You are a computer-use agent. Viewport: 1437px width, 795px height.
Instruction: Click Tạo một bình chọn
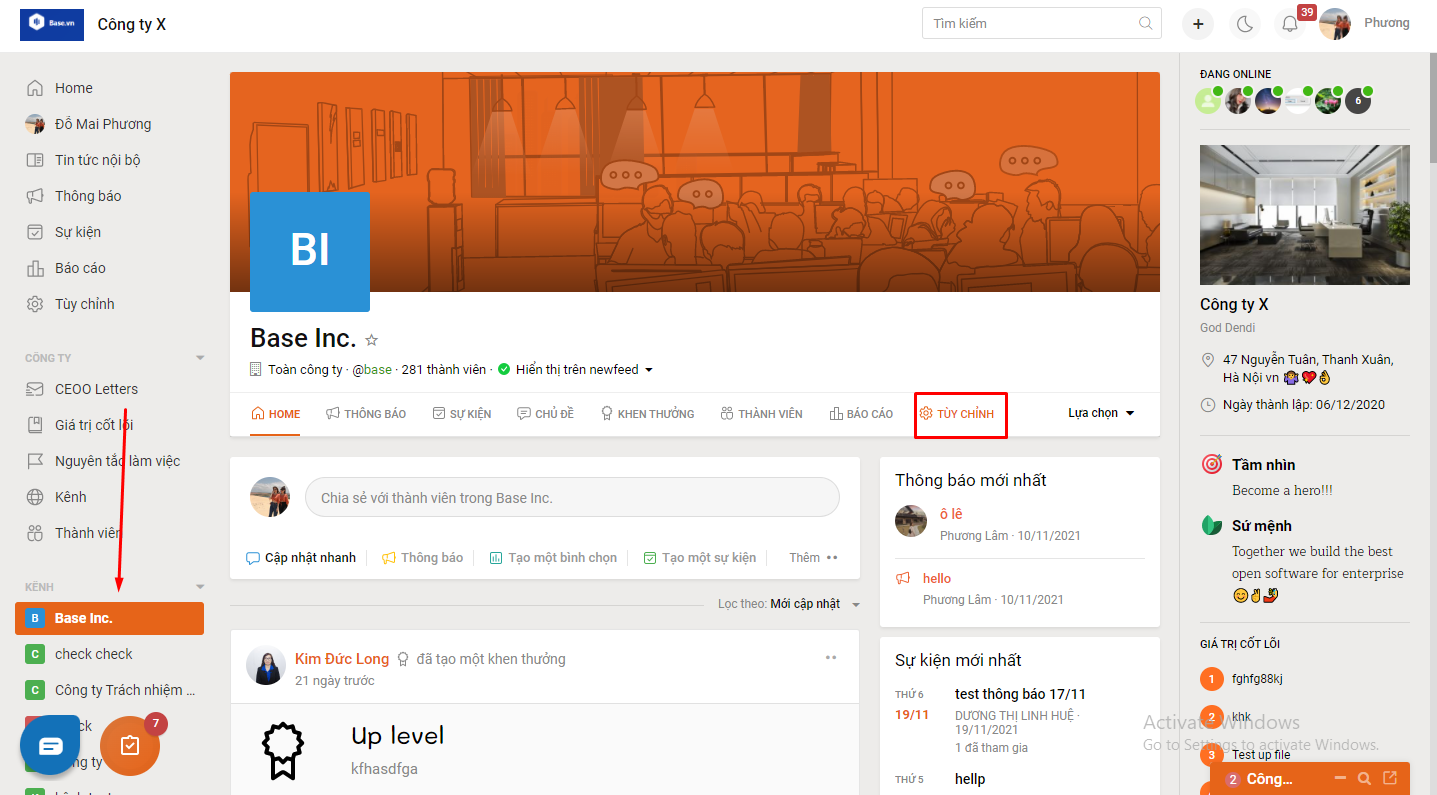coord(553,558)
